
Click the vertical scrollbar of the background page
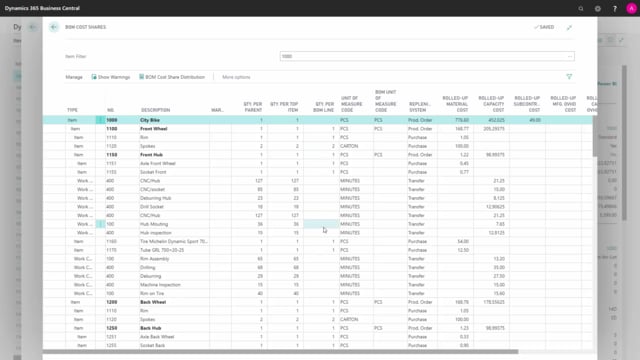coord(624,143)
